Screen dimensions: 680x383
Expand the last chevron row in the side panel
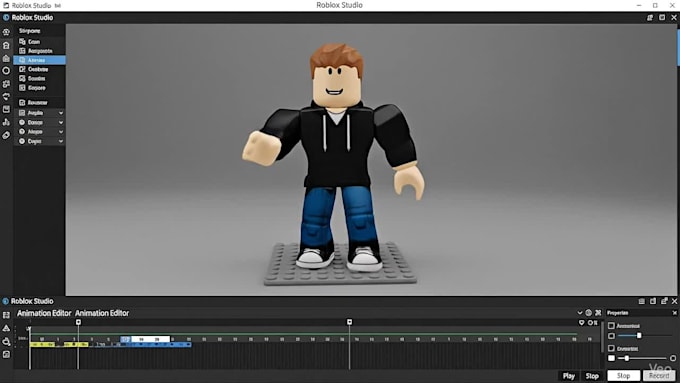39,141
